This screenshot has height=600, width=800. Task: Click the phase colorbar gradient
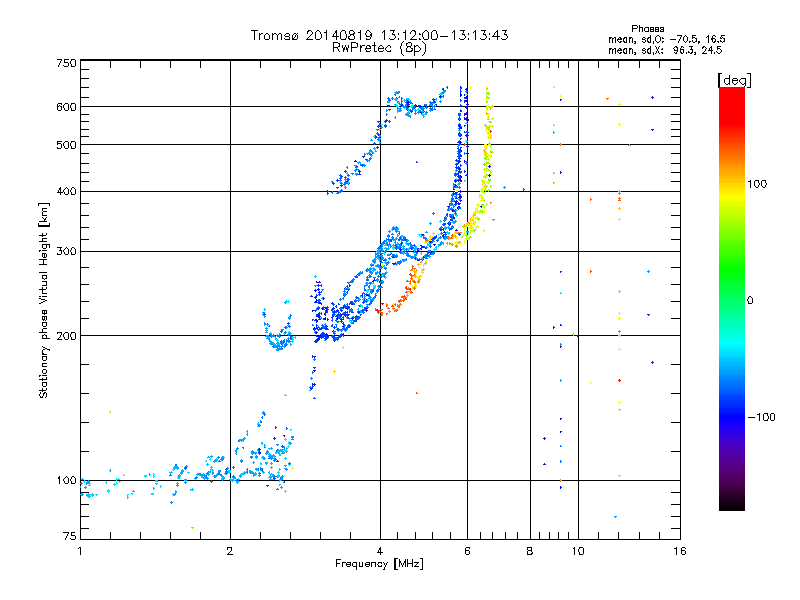pos(732,298)
